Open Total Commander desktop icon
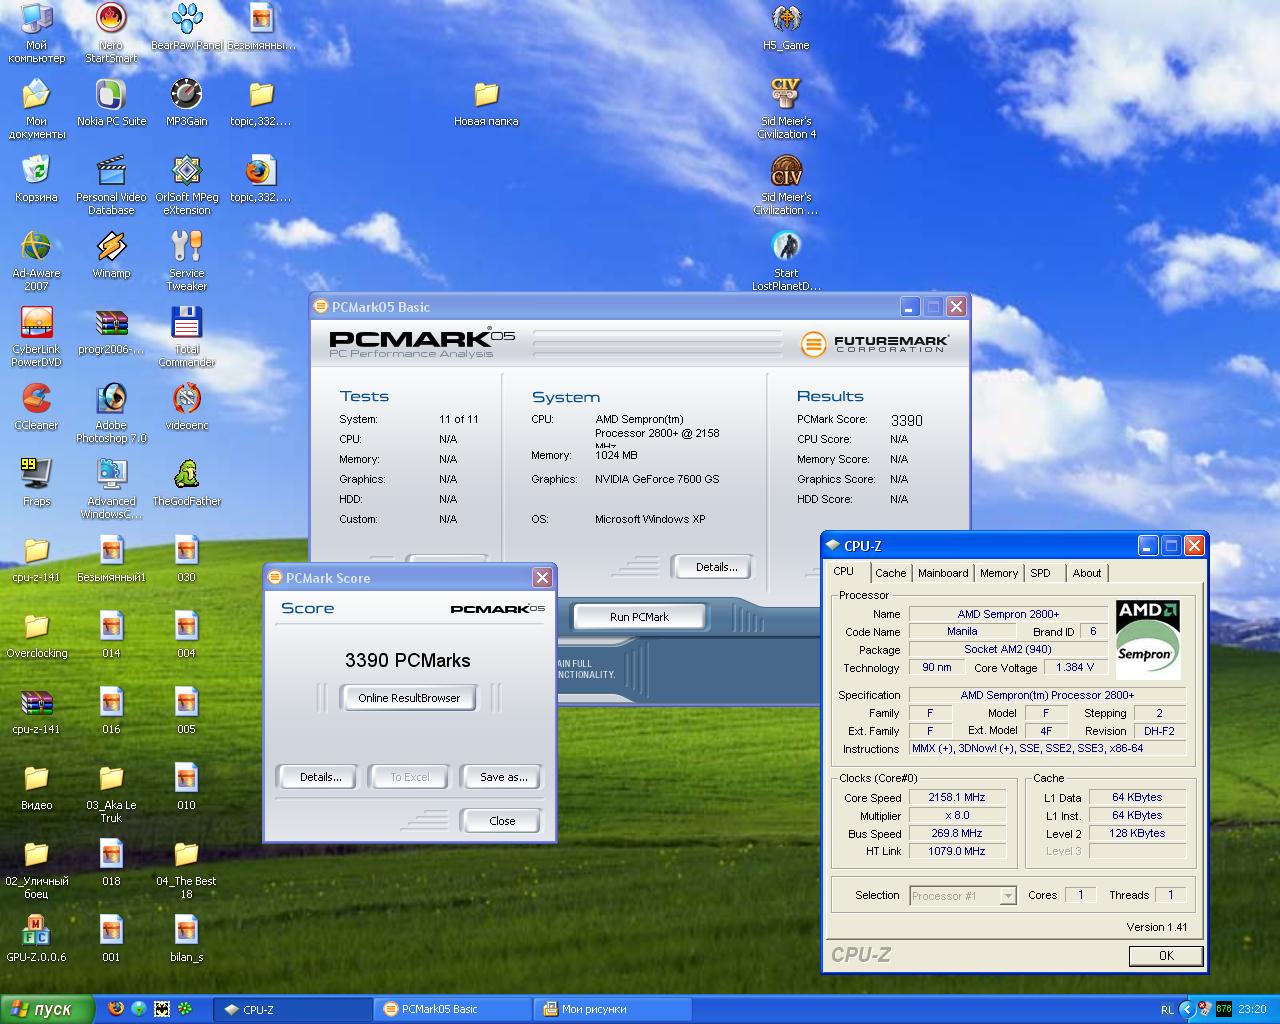This screenshot has height=1024, width=1280. pos(186,336)
